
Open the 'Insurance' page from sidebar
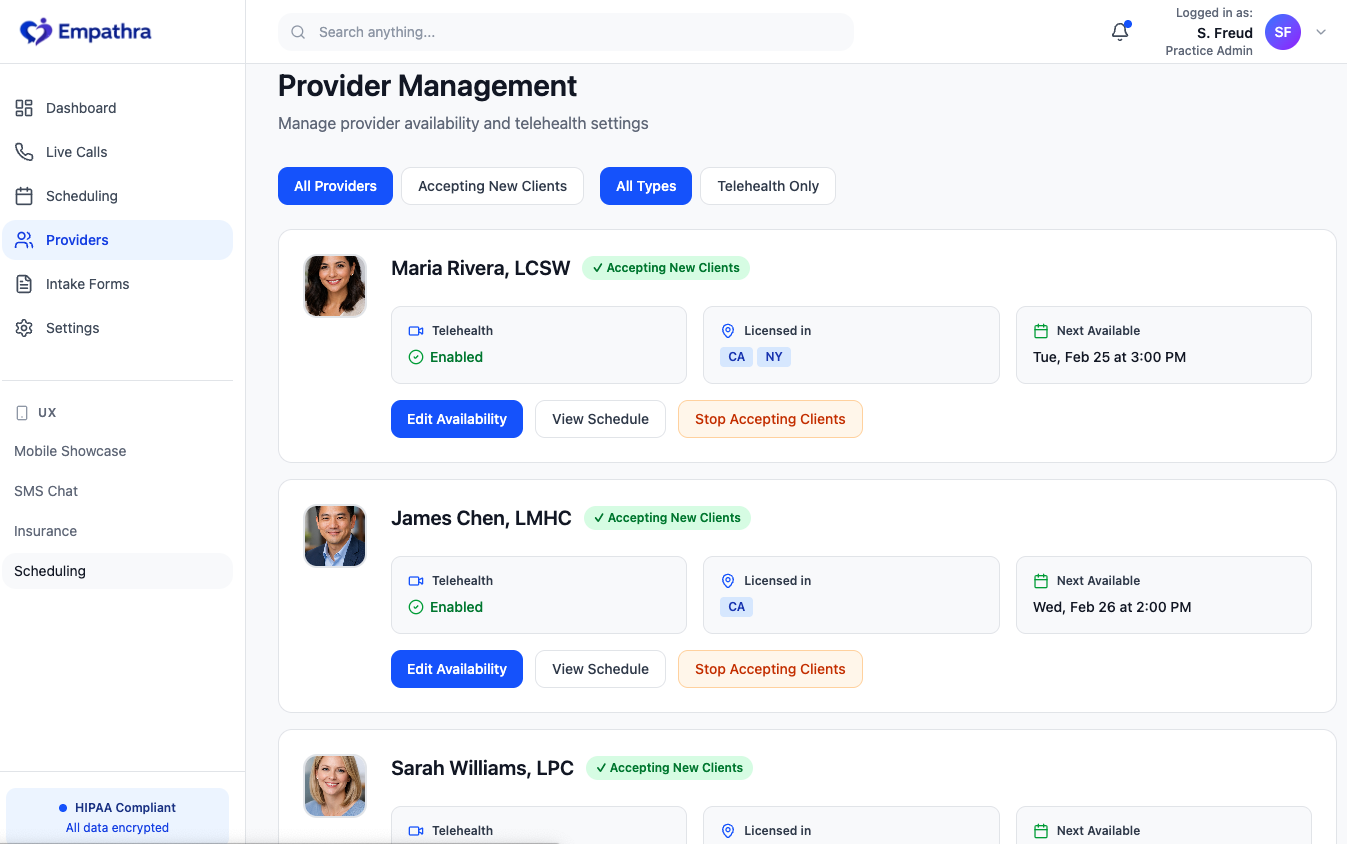45,531
